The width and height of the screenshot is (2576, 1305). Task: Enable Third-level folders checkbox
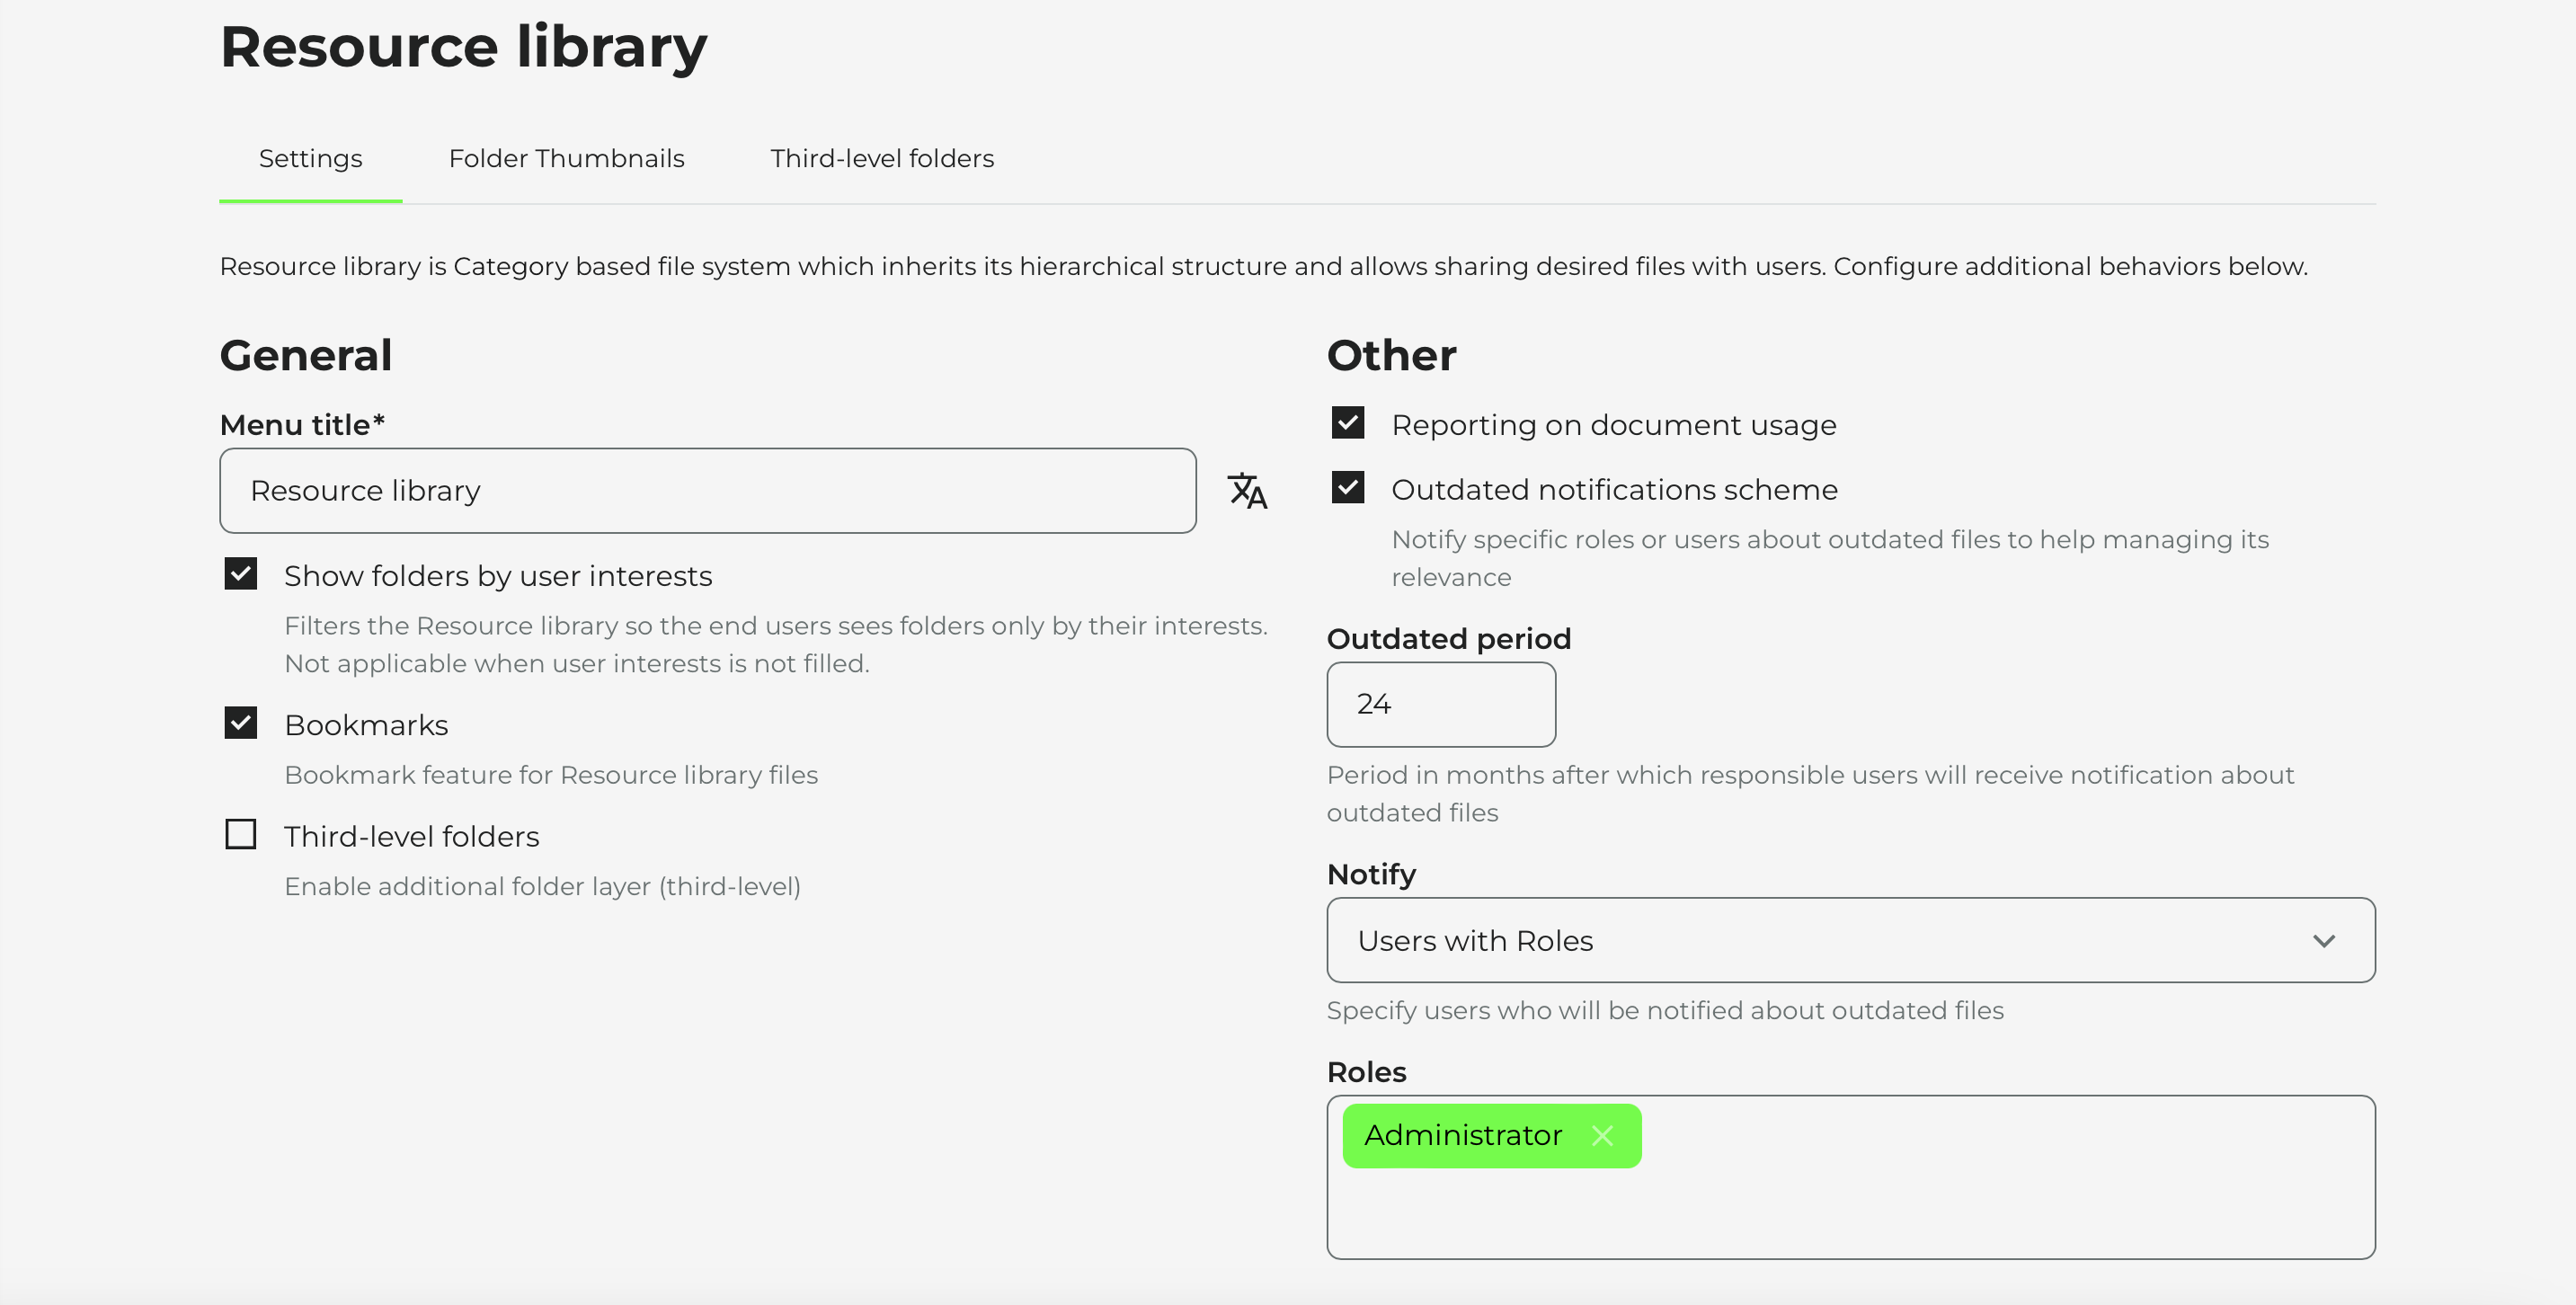click(x=241, y=834)
